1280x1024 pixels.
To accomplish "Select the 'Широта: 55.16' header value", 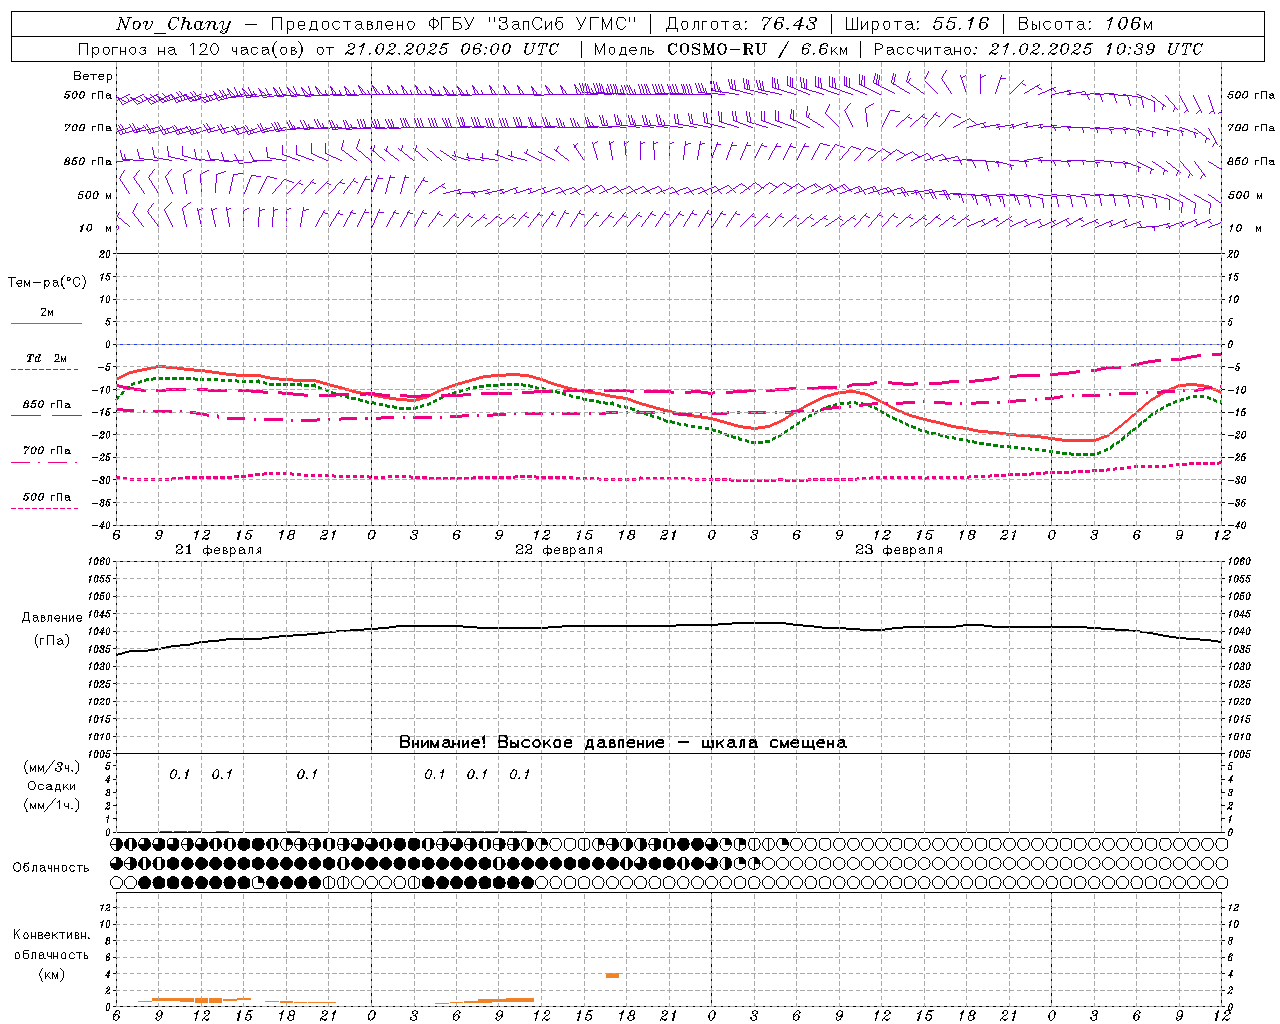I will (x=917, y=24).
